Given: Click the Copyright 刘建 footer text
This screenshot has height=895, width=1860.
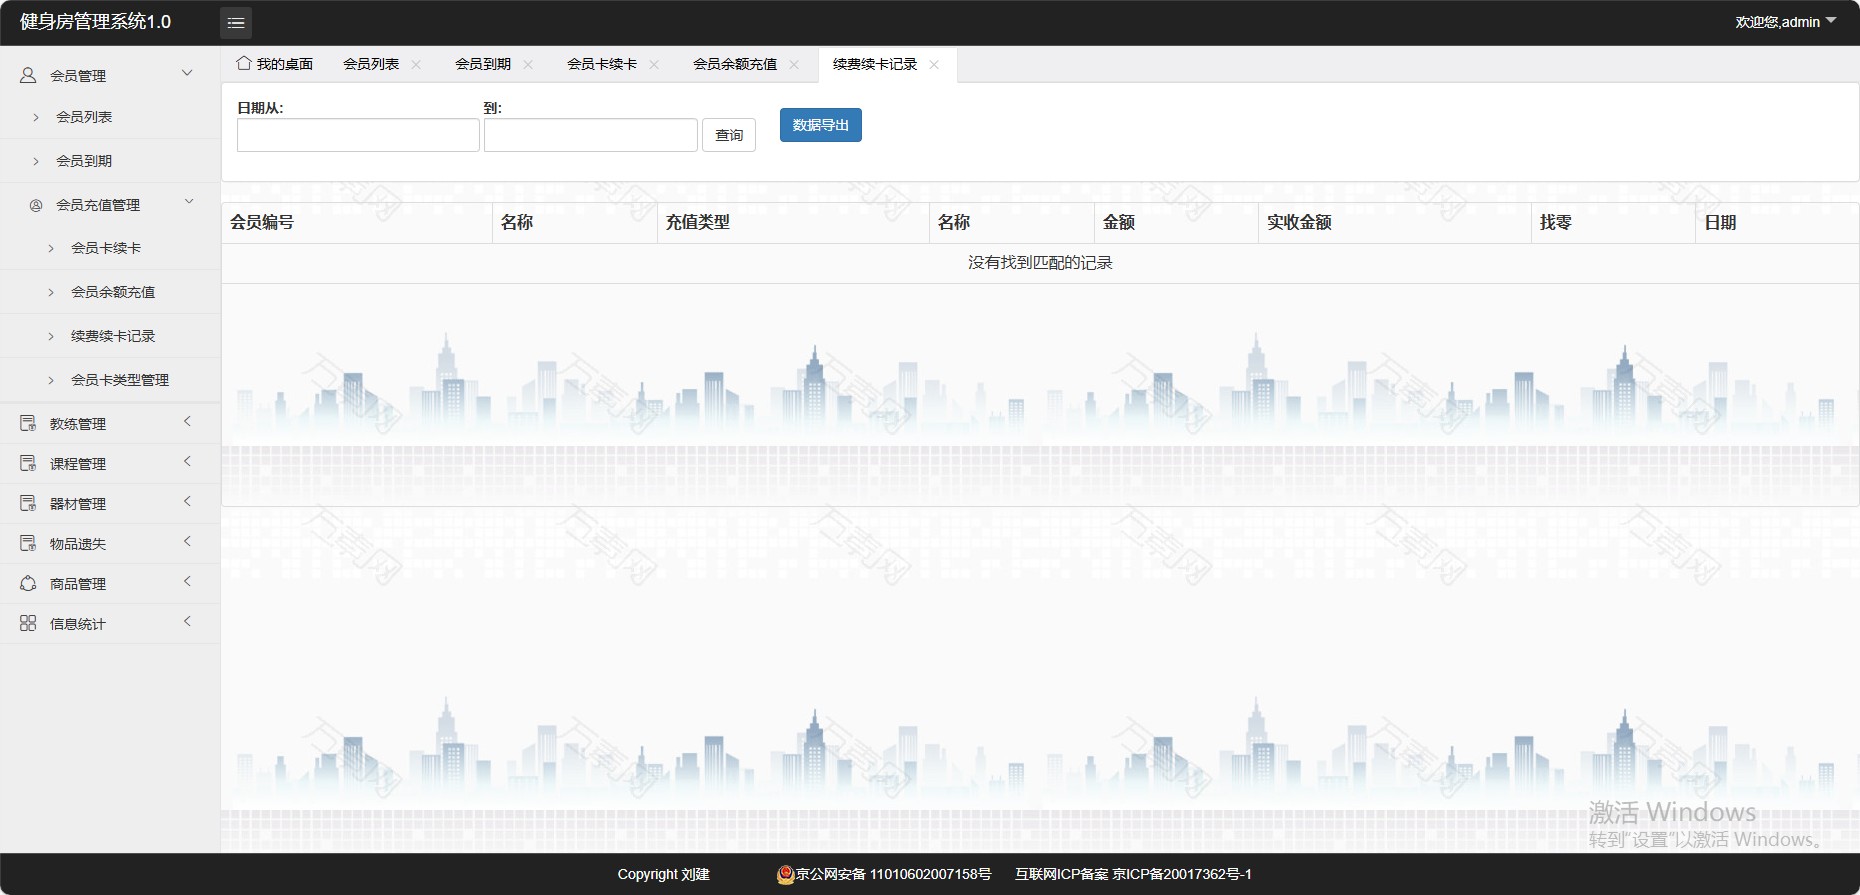Looking at the screenshot, I should 664,875.
